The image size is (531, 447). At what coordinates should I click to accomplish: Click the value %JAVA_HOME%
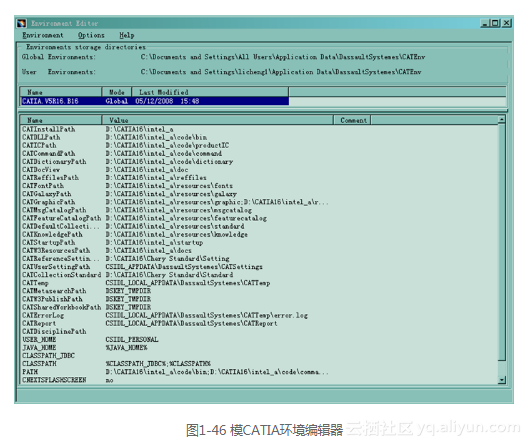[126, 348]
